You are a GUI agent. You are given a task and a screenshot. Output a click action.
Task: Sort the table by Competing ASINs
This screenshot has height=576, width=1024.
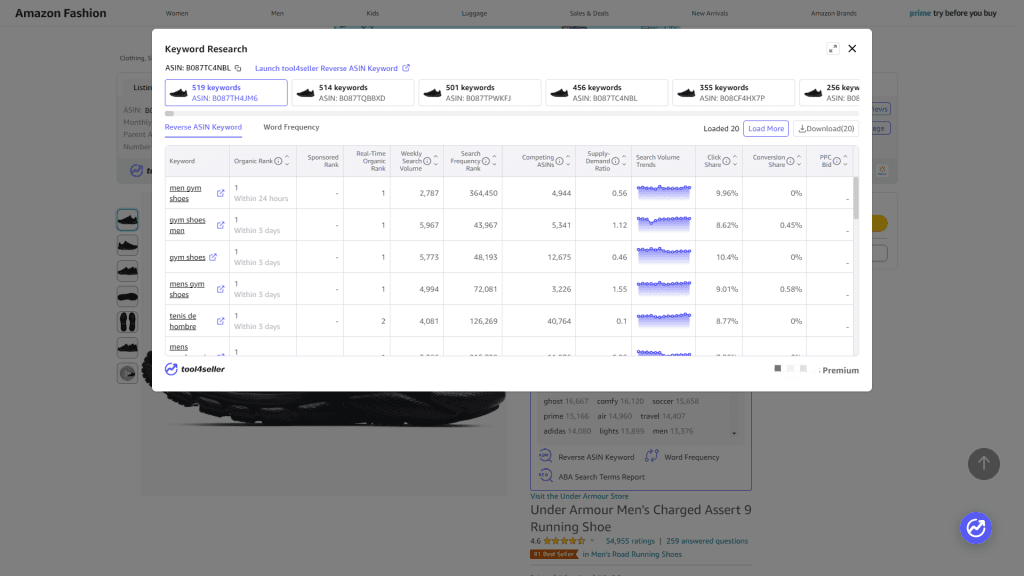coord(568,161)
